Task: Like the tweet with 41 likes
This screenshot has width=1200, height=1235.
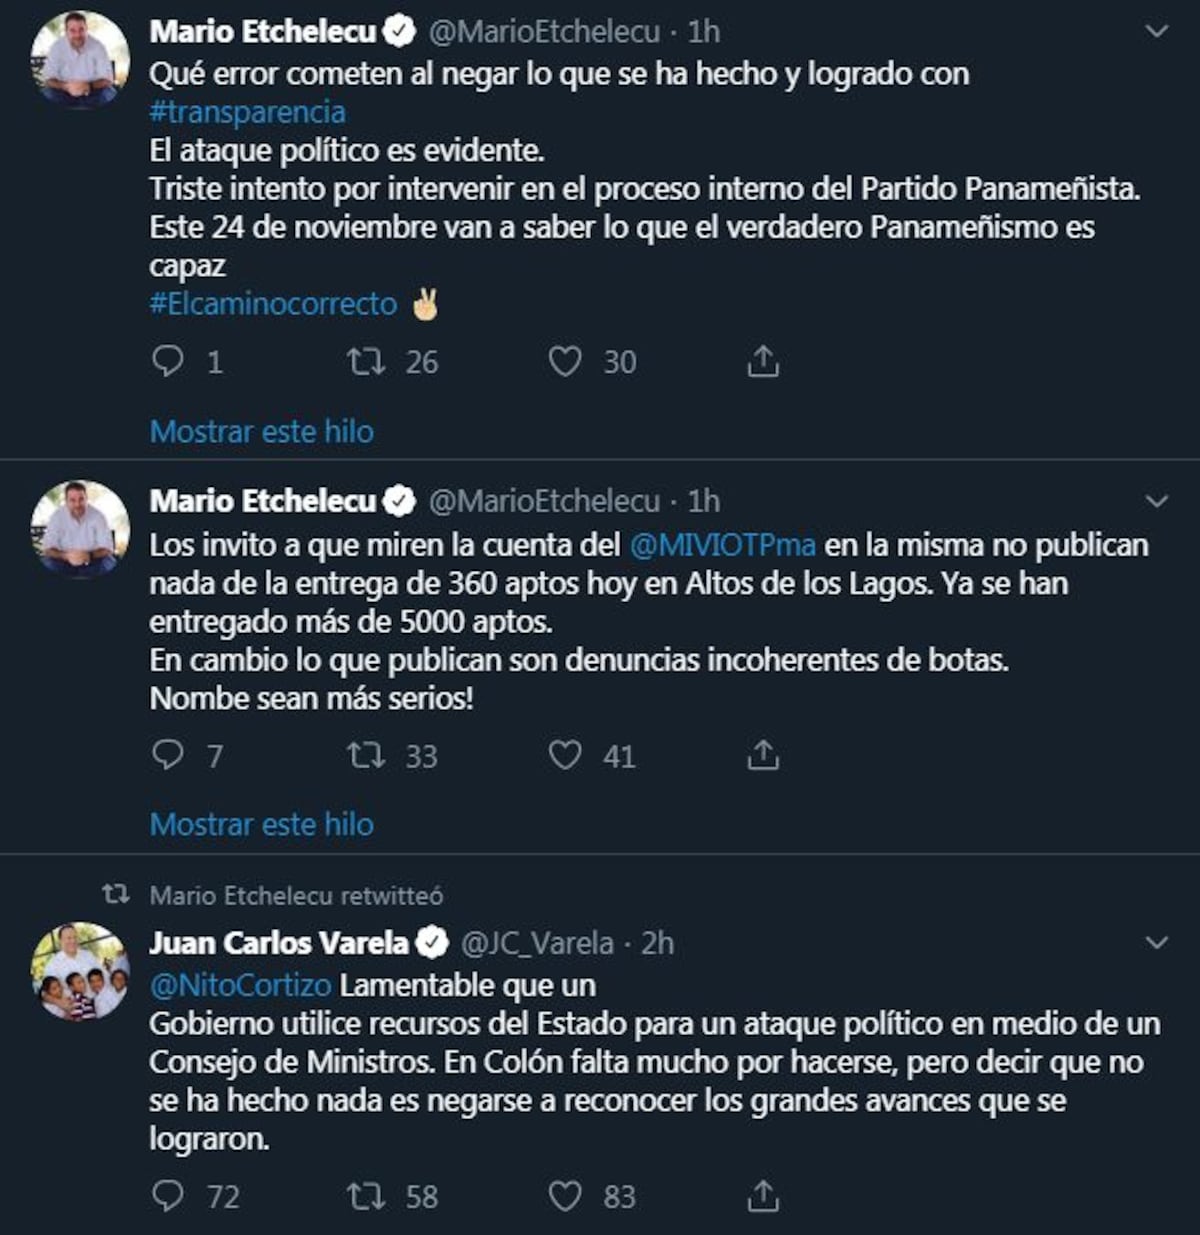Action: click(565, 755)
